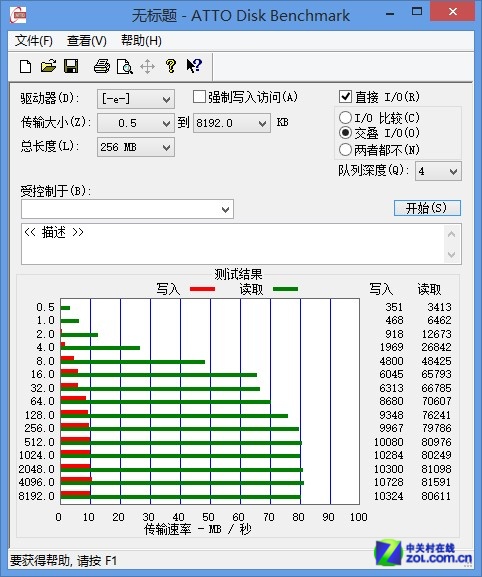The height and width of the screenshot is (577, 482).
Task: Open the 文件(F) menu
Action: click(x=33, y=41)
